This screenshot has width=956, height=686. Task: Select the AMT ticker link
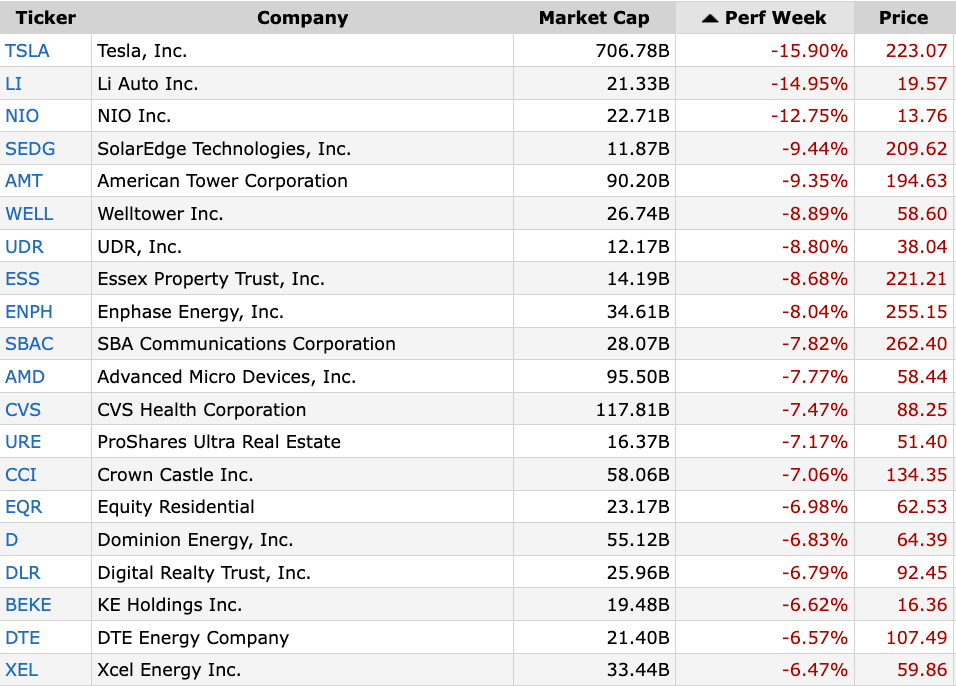click(x=25, y=181)
